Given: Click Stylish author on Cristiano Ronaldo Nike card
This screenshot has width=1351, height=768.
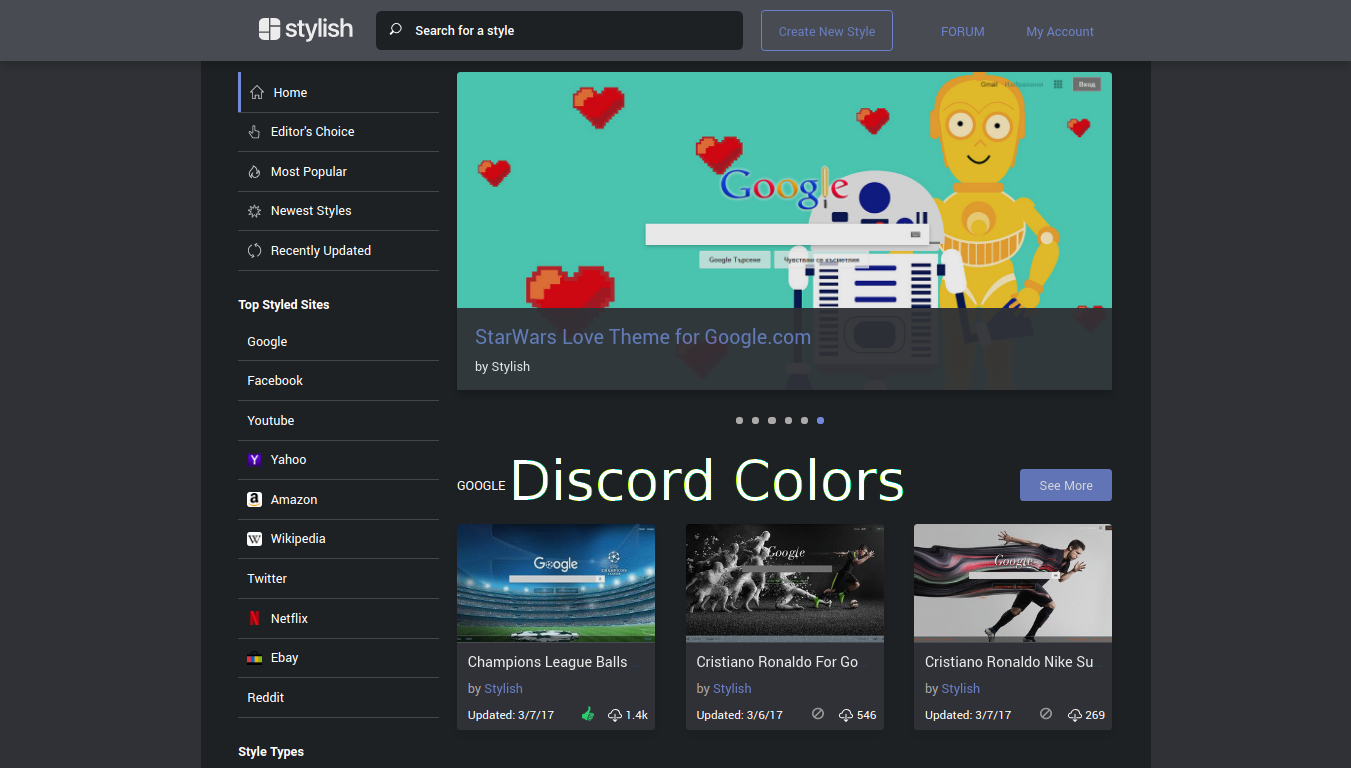Looking at the screenshot, I should pyautogui.click(x=960, y=689).
